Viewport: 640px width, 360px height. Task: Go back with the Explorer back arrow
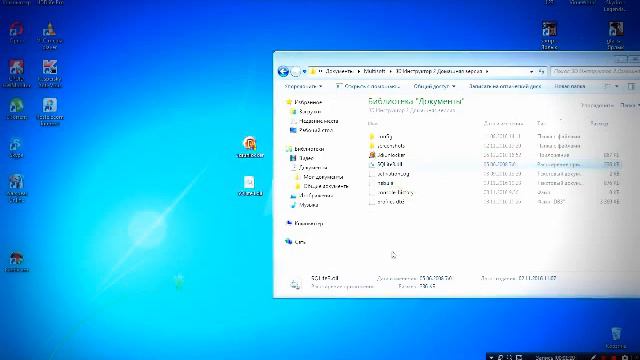283,71
